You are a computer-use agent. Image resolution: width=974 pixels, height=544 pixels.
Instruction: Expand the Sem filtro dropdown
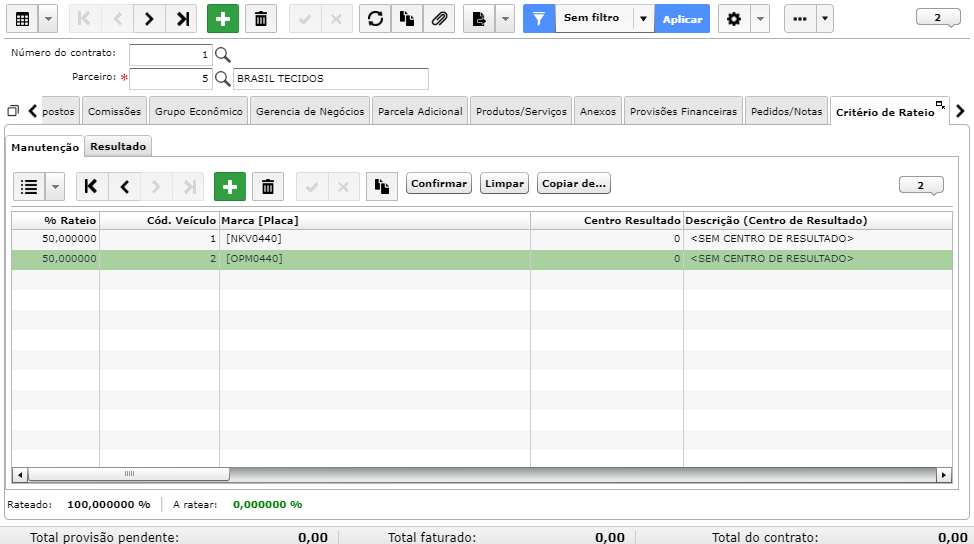click(644, 19)
